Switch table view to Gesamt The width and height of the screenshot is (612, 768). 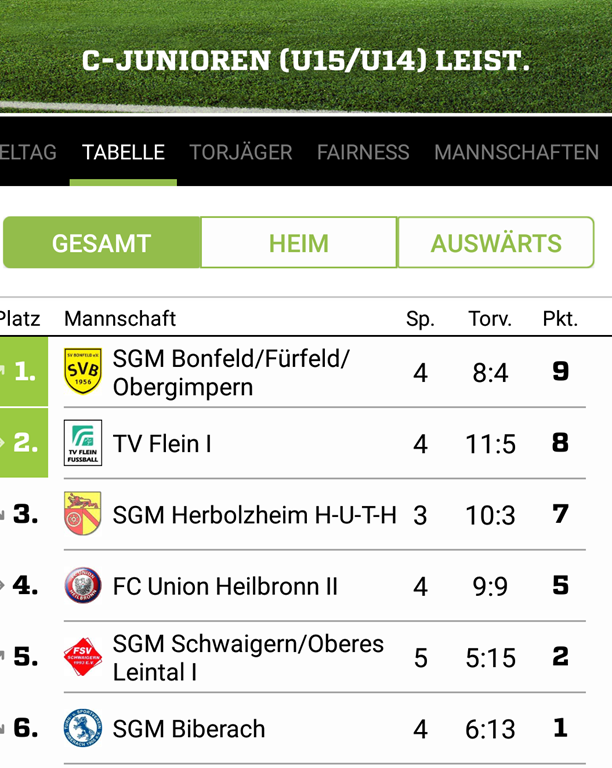101,243
